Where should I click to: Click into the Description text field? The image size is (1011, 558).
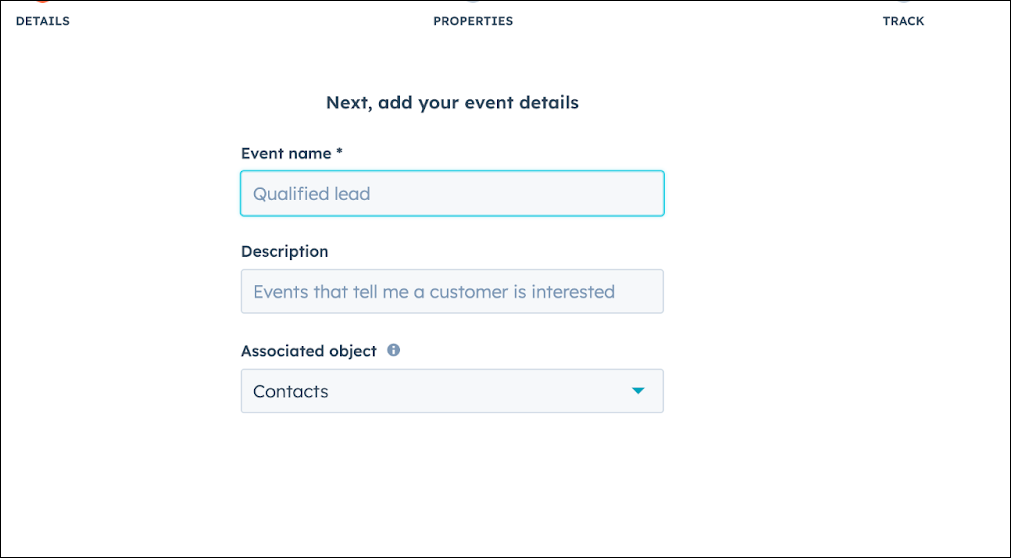pyautogui.click(x=452, y=292)
